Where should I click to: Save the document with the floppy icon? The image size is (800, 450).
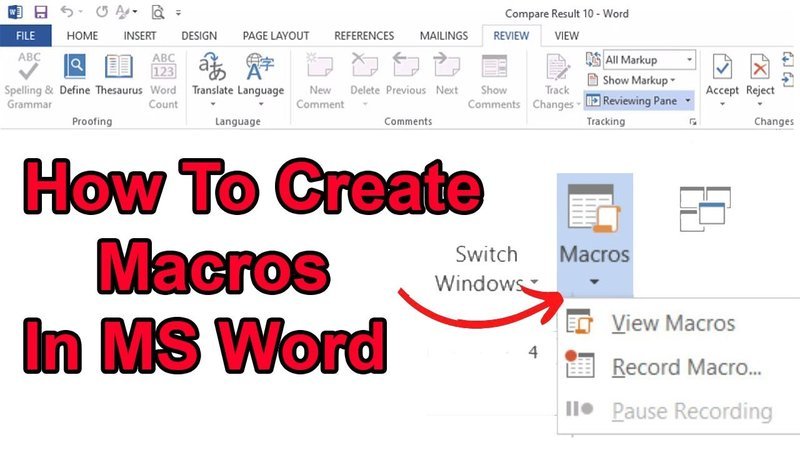[x=40, y=12]
